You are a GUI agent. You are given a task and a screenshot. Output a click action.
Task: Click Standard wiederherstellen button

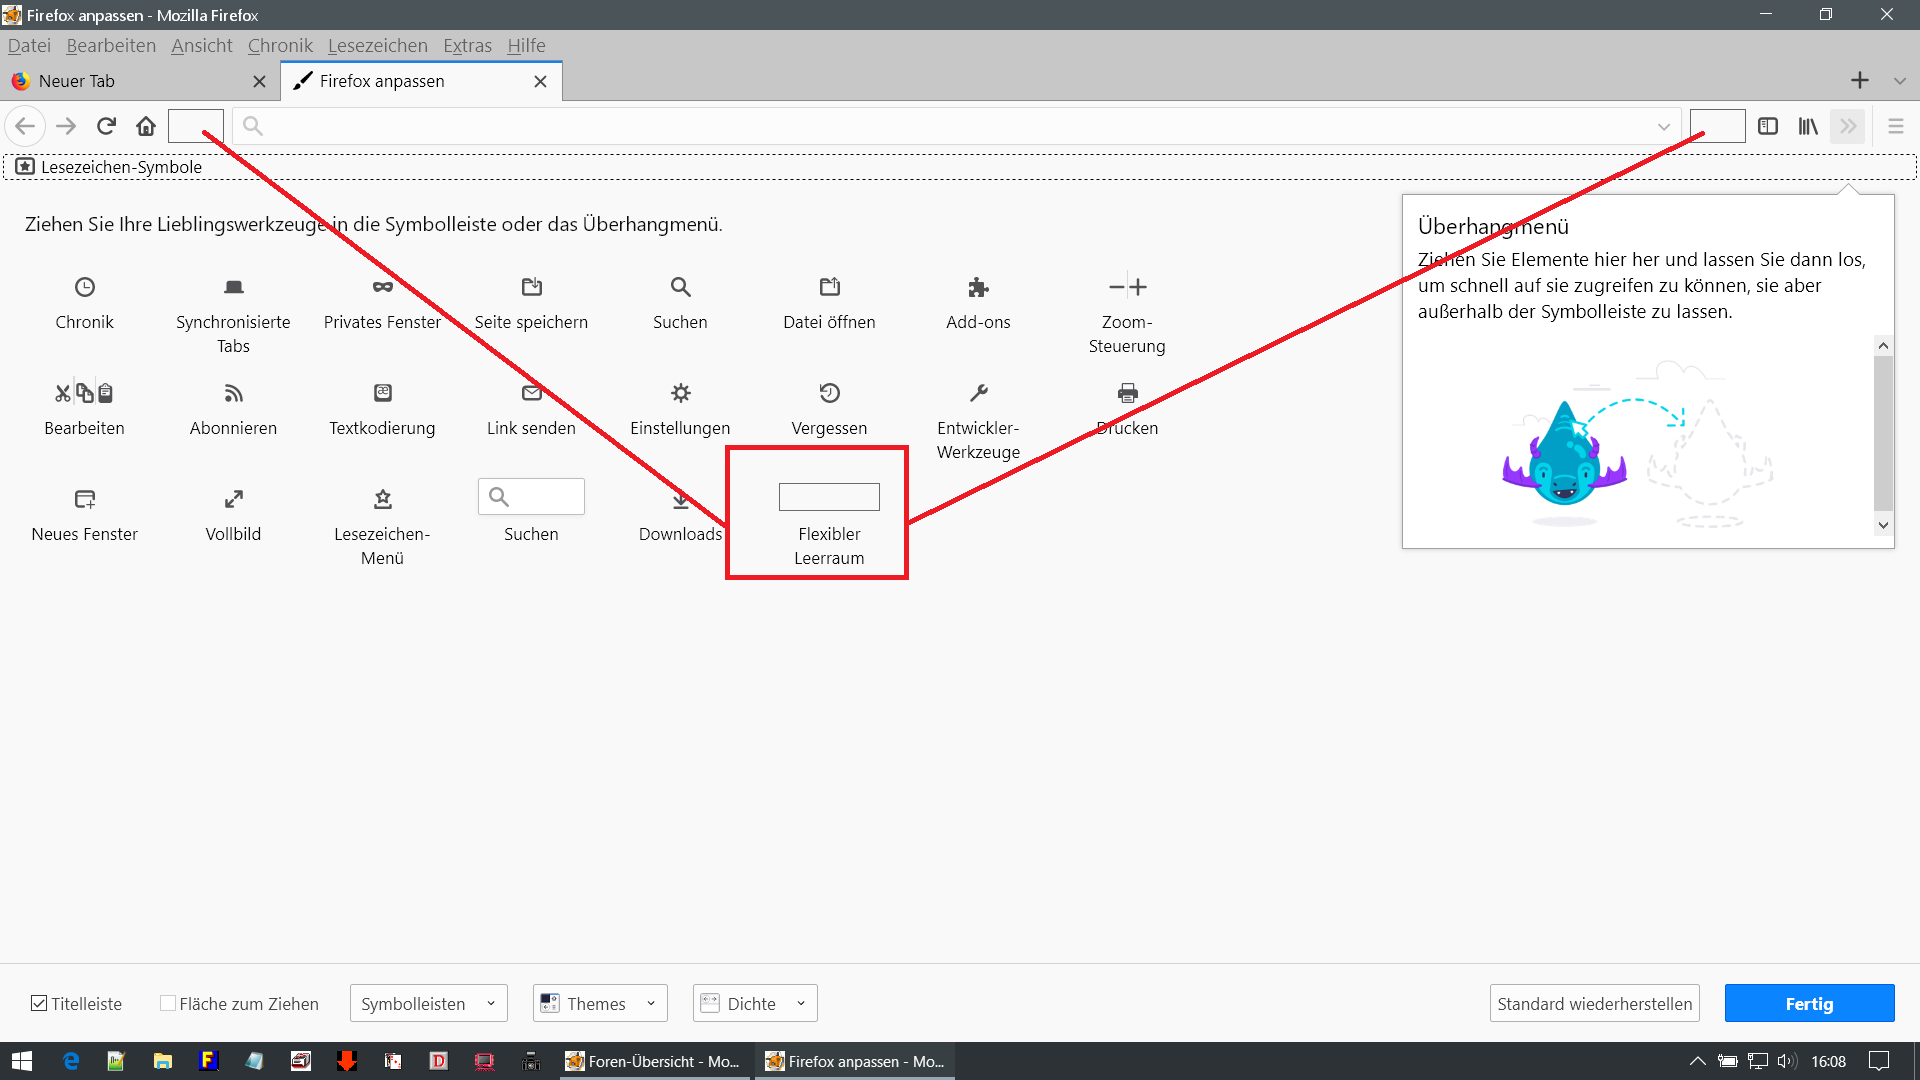(x=1594, y=1003)
